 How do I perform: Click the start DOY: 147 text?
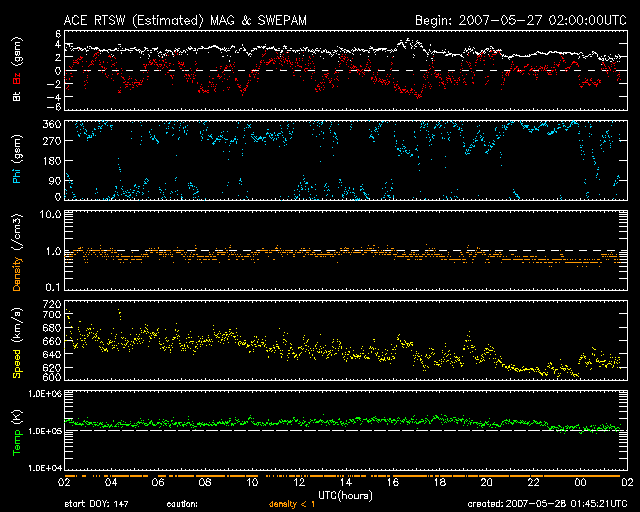(x=97, y=504)
